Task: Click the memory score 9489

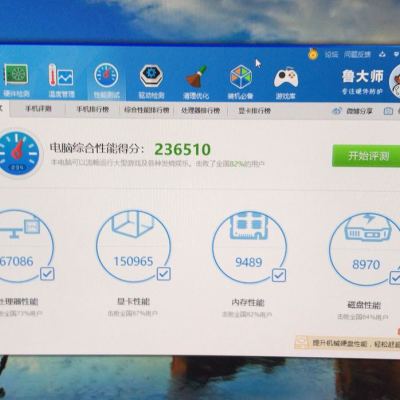Action: click(248, 262)
